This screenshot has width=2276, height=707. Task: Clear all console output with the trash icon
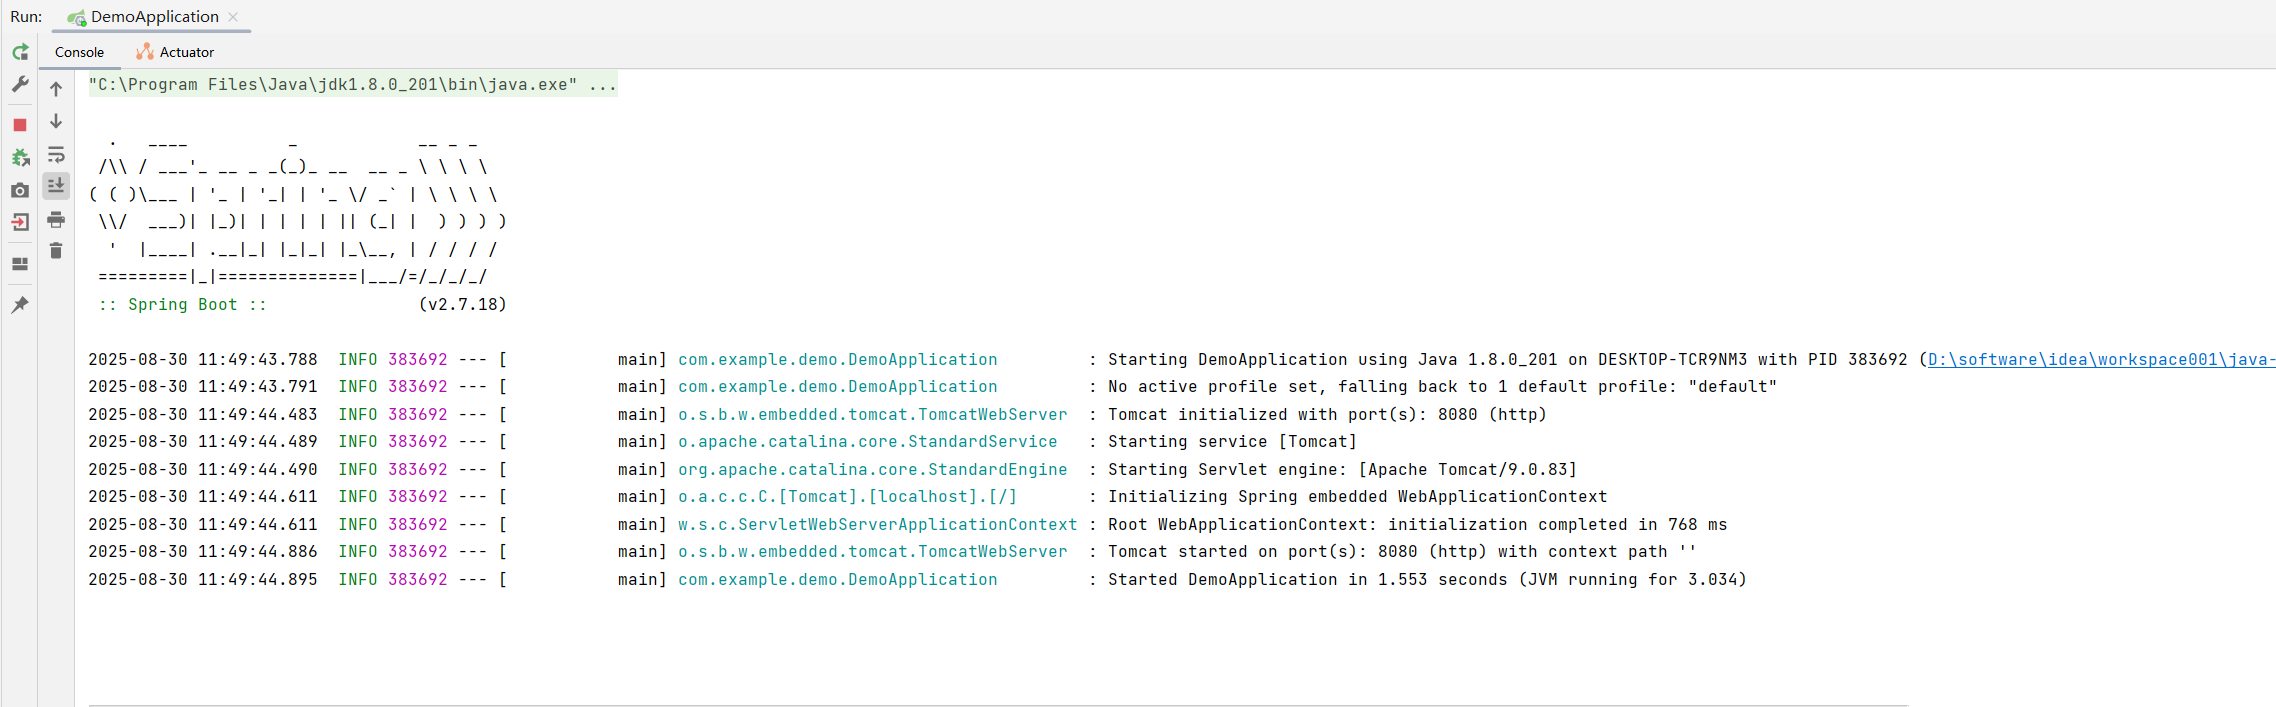point(56,251)
